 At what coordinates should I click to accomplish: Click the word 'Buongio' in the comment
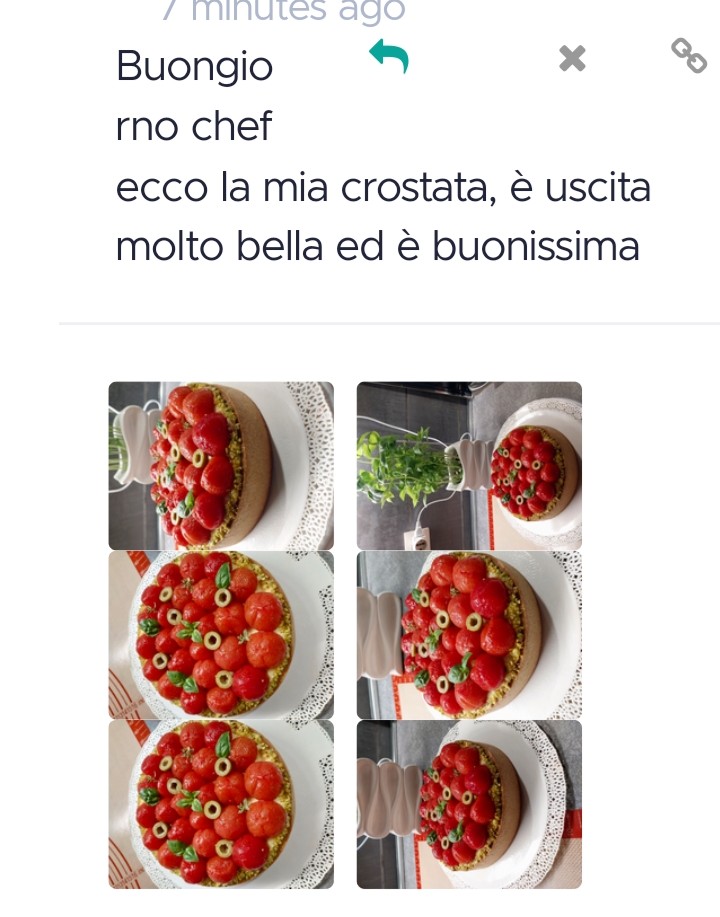195,67
